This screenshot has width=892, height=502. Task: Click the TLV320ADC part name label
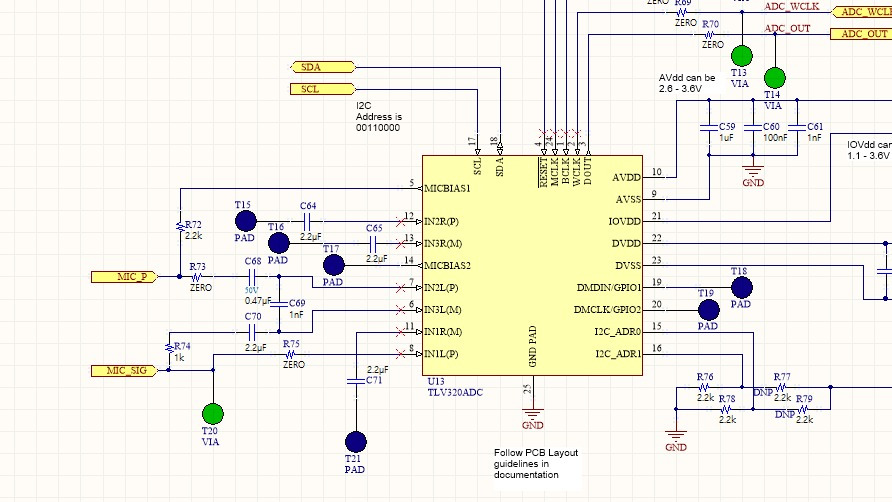pos(455,392)
